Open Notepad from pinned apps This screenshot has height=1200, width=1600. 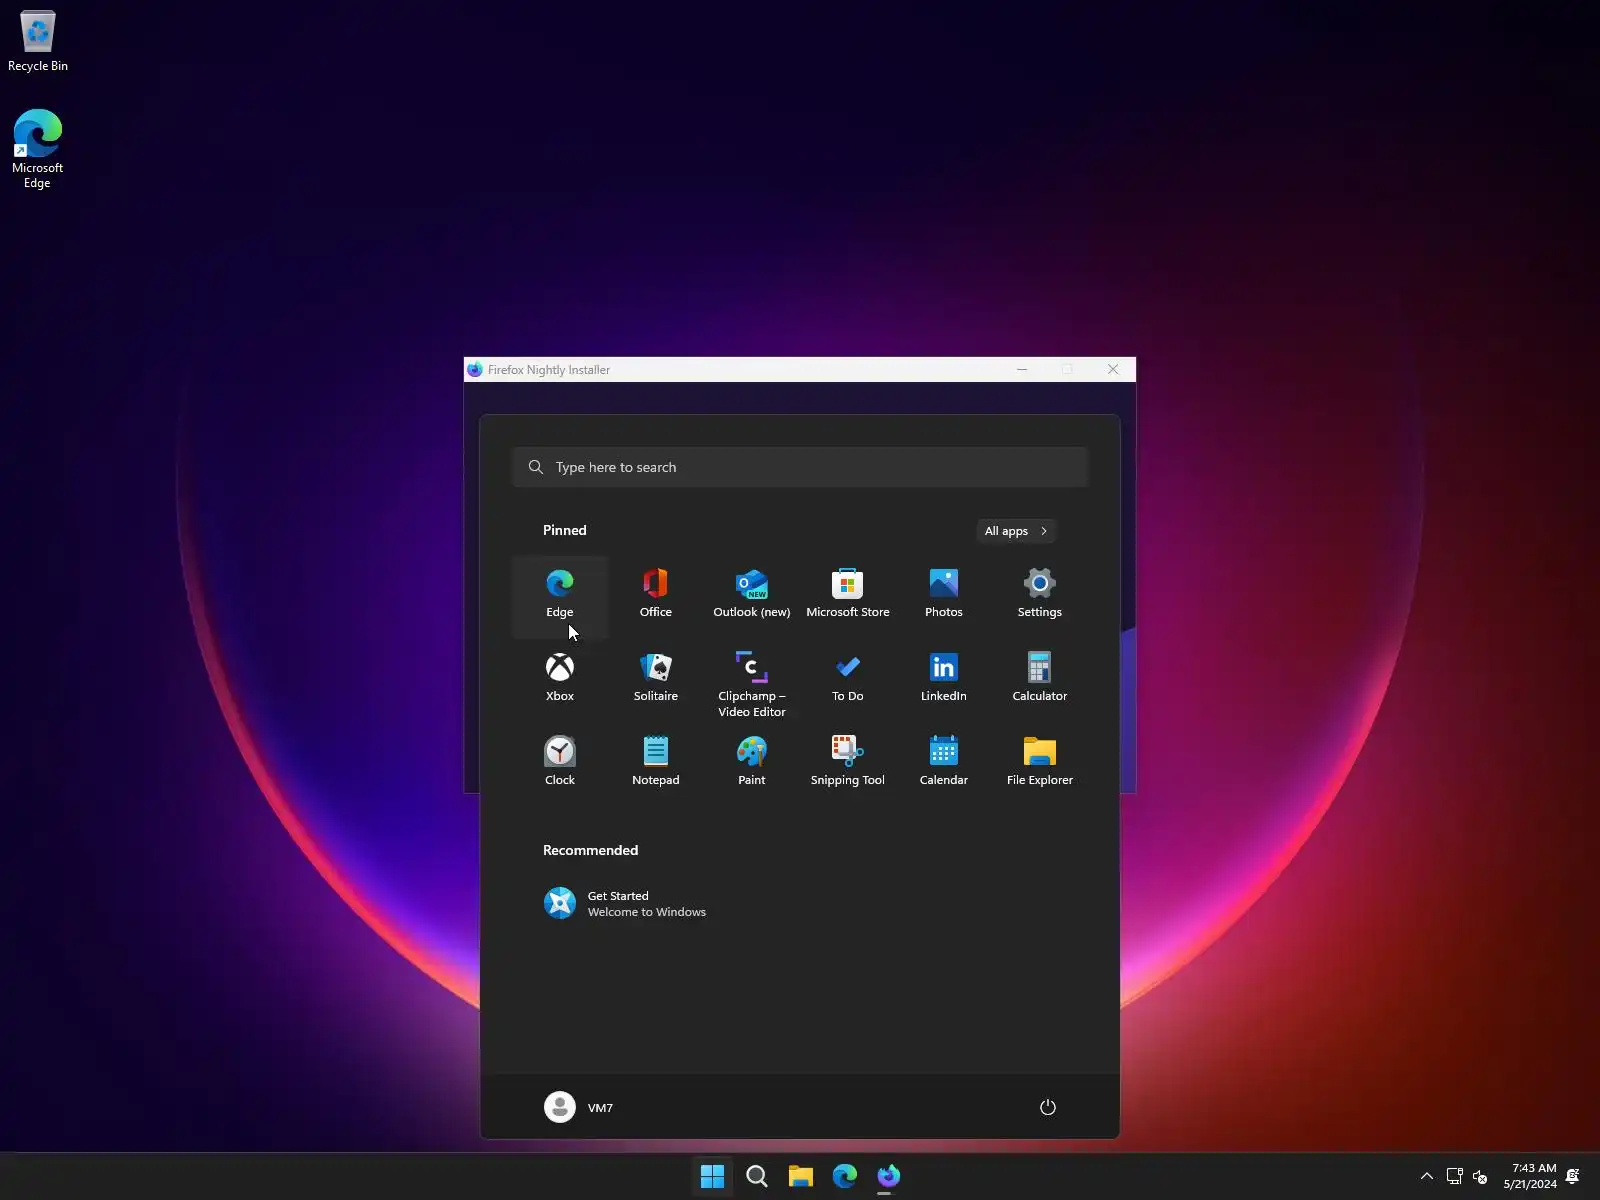[656, 763]
